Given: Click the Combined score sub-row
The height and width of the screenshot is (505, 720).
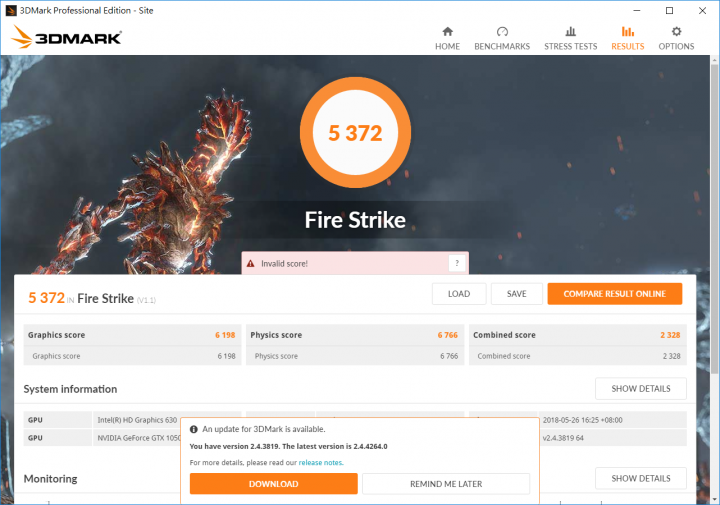Looking at the screenshot, I should point(578,356).
